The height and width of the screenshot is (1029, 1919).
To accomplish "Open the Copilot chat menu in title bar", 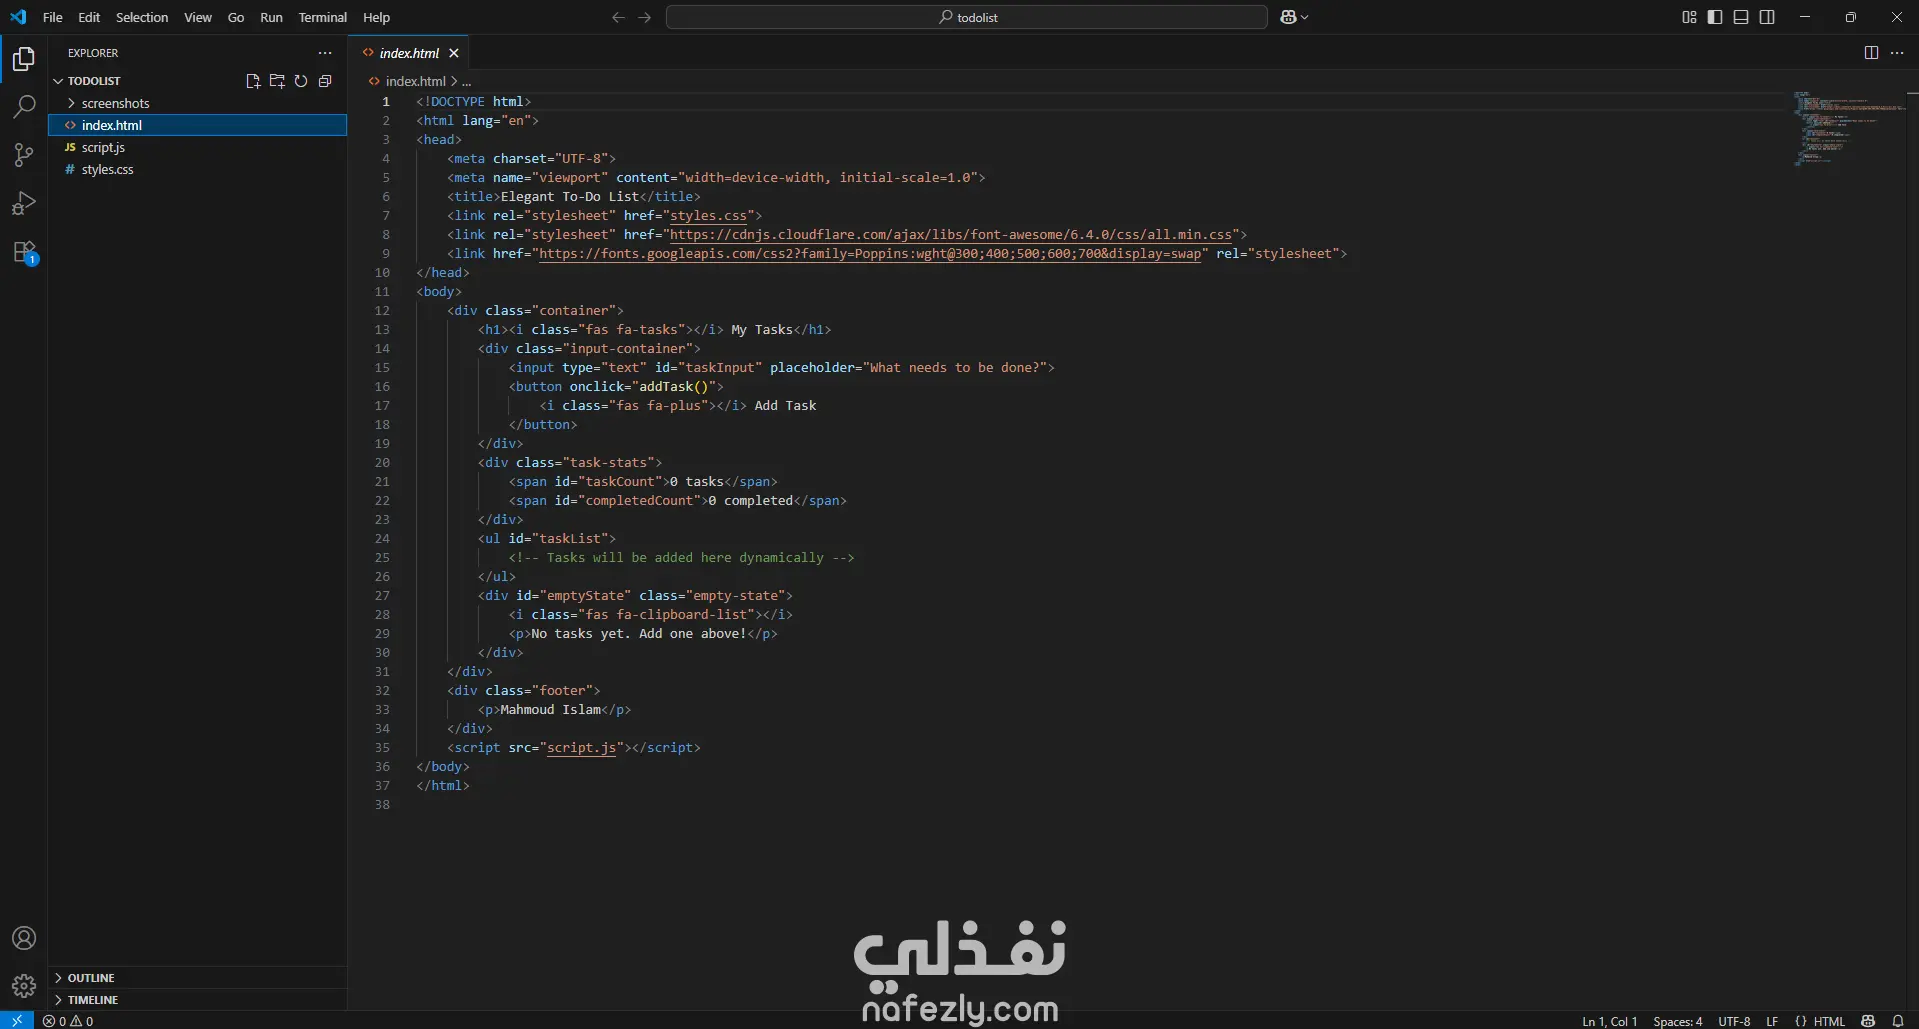I will click(x=1288, y=17).
